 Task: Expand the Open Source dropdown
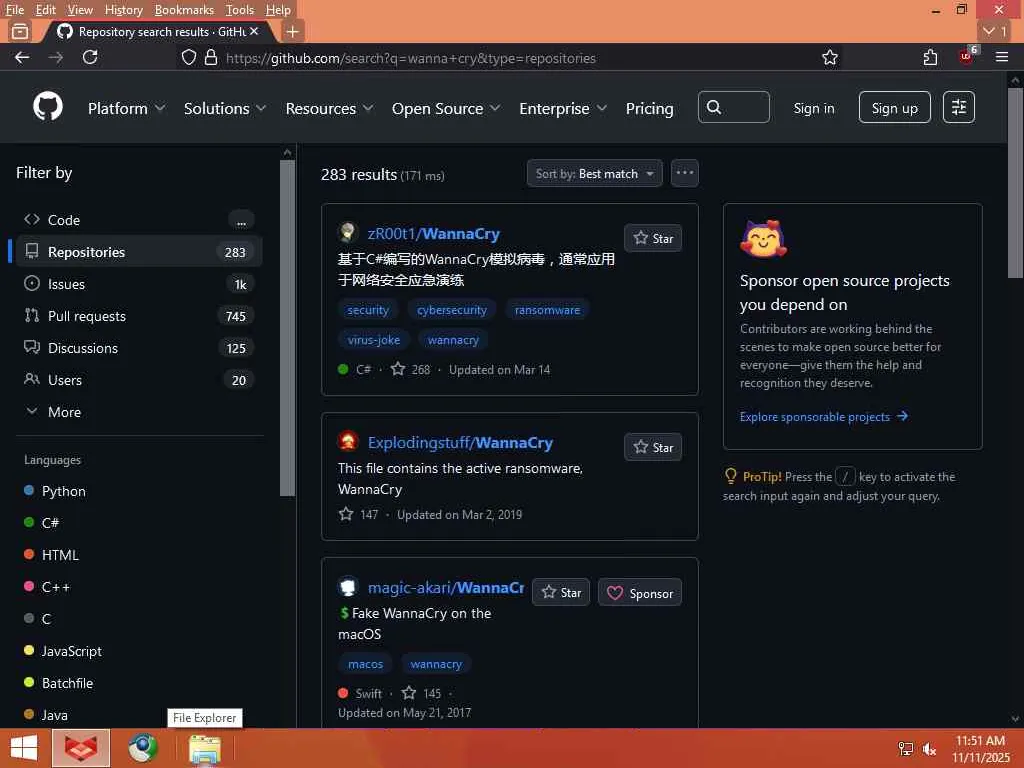tap(446, 108)
